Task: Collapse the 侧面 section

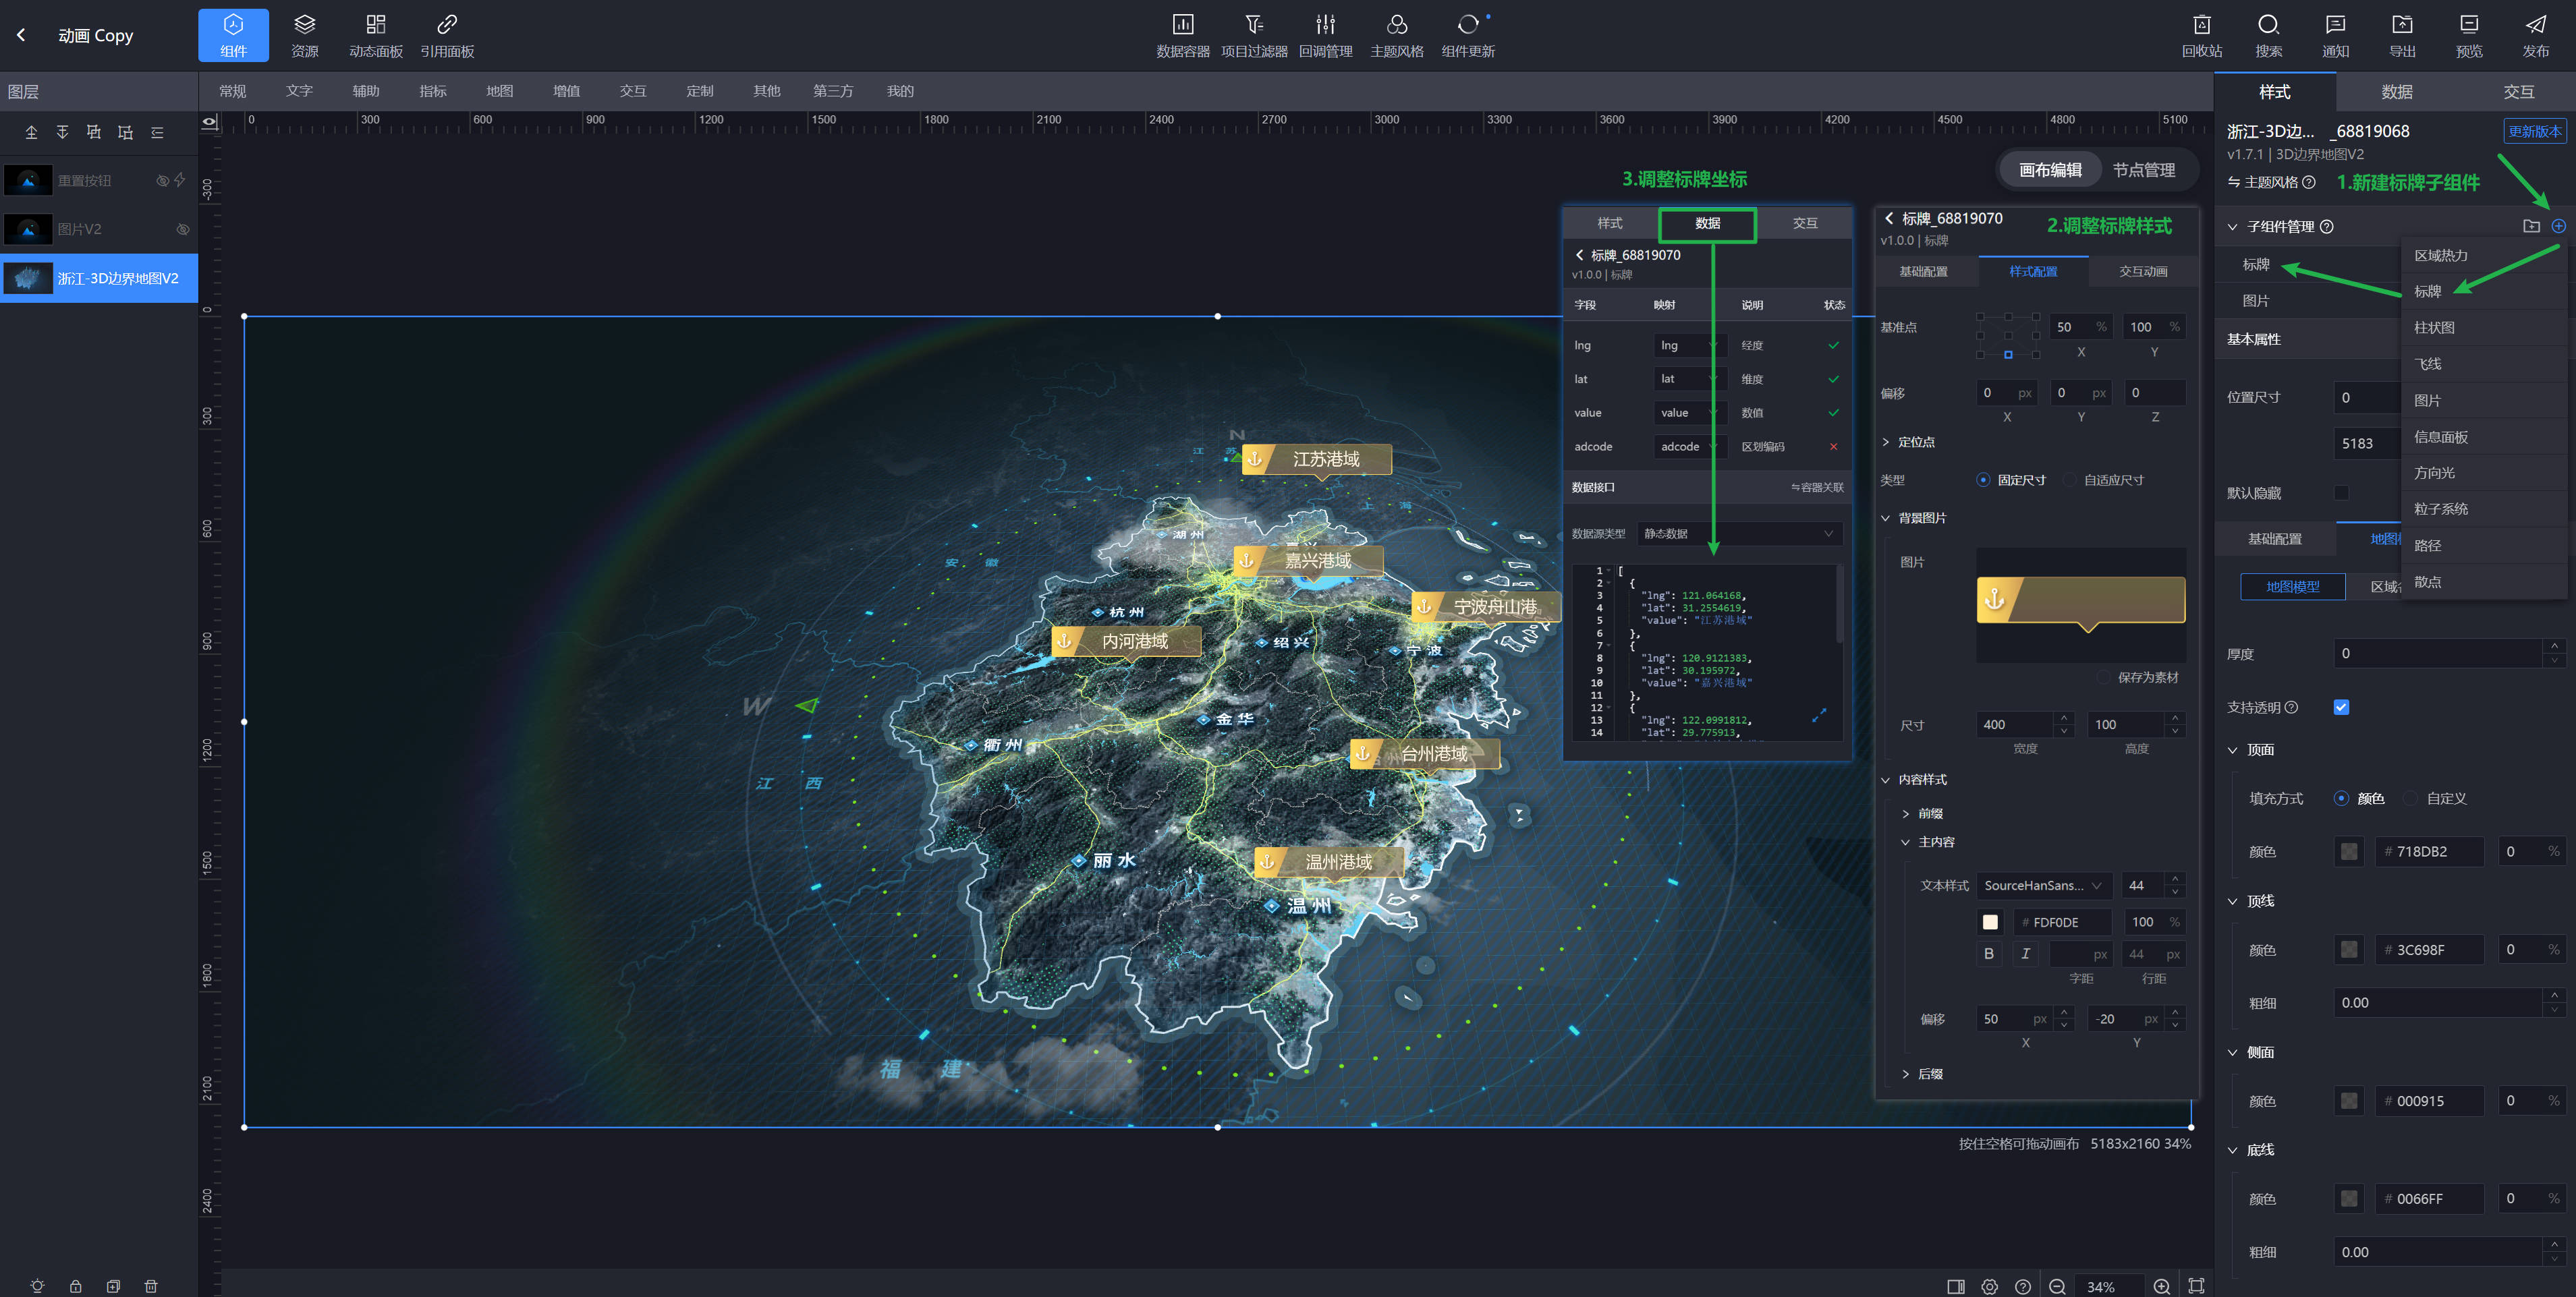Action: click(2233, 1052)
